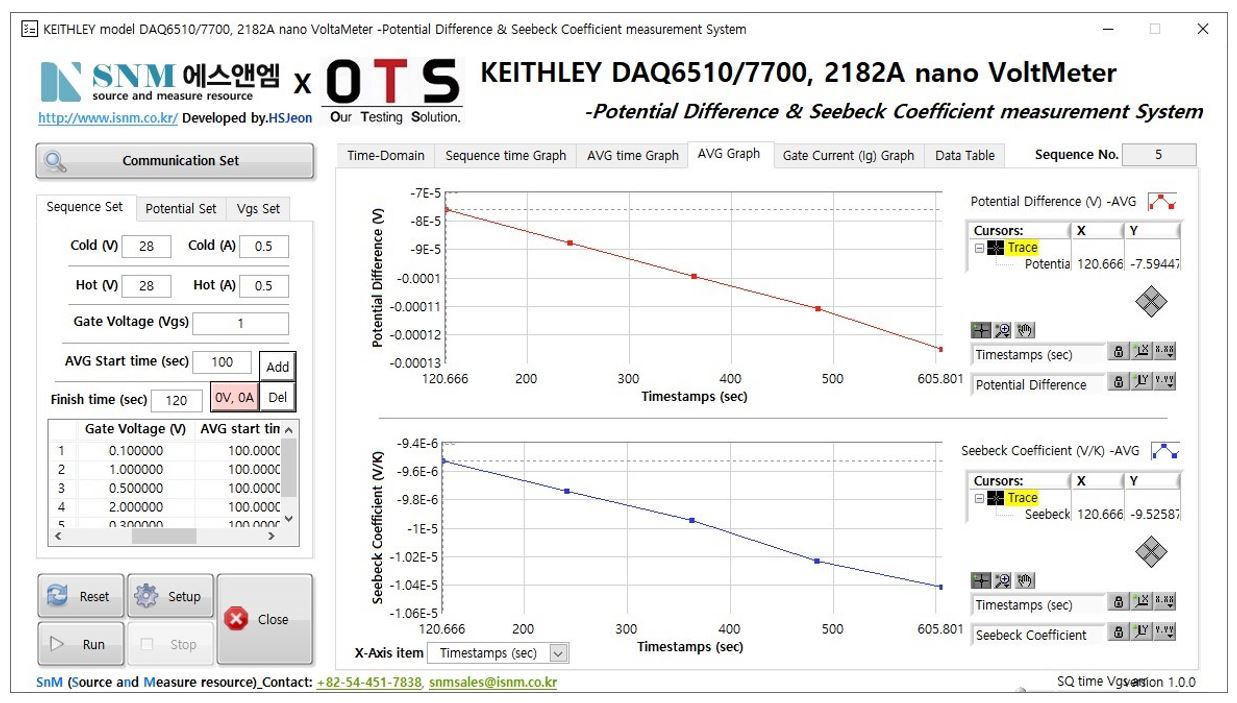
Task: Open the Potential Set tab
Action: (x=180, y=208)
